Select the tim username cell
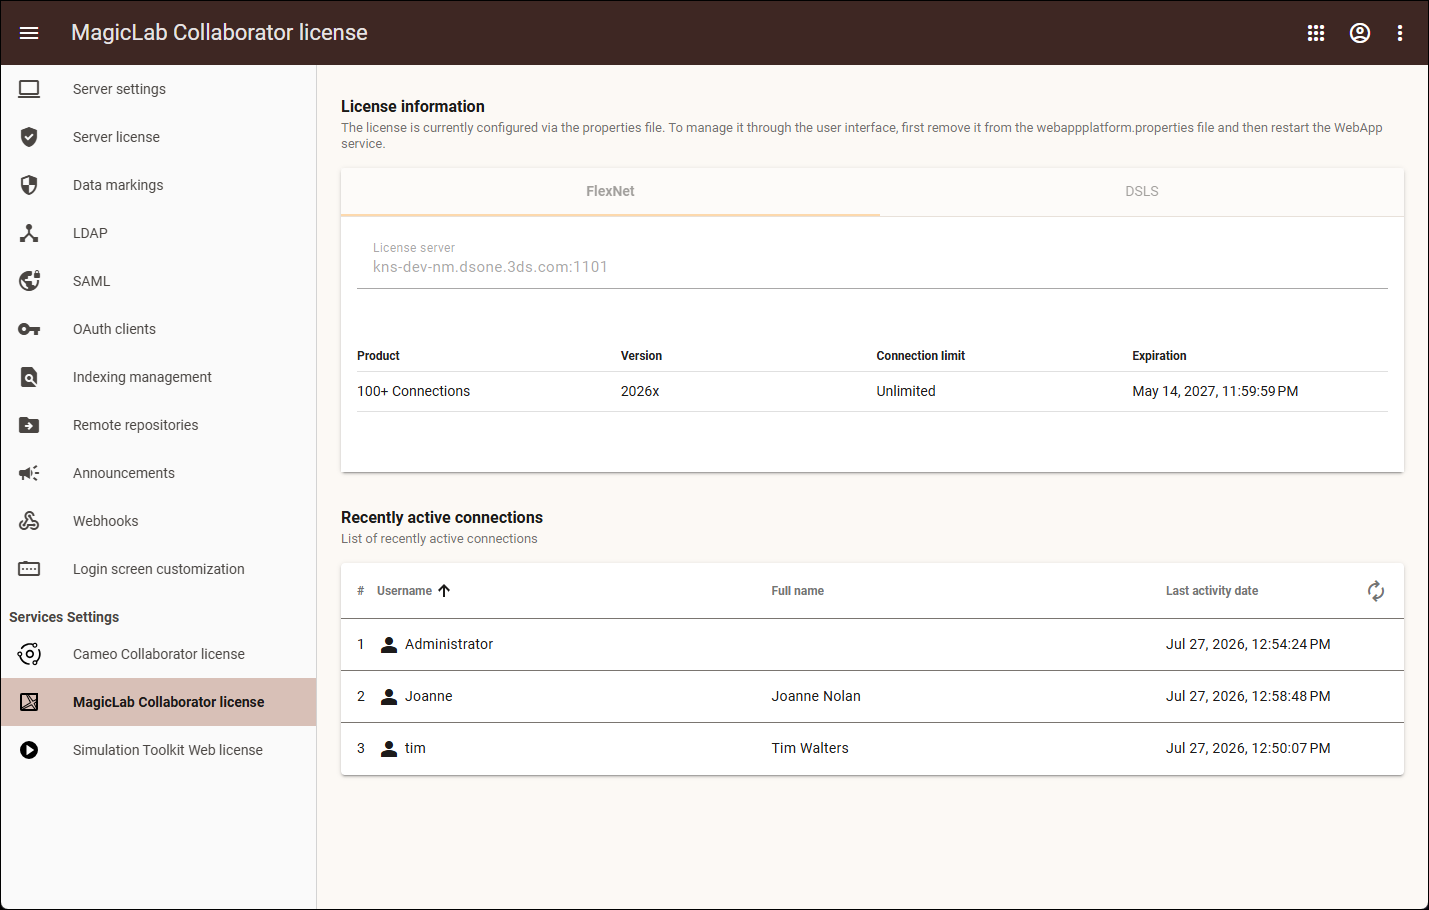The height and width of the screenshot is (910, 1429). point(415,749)
